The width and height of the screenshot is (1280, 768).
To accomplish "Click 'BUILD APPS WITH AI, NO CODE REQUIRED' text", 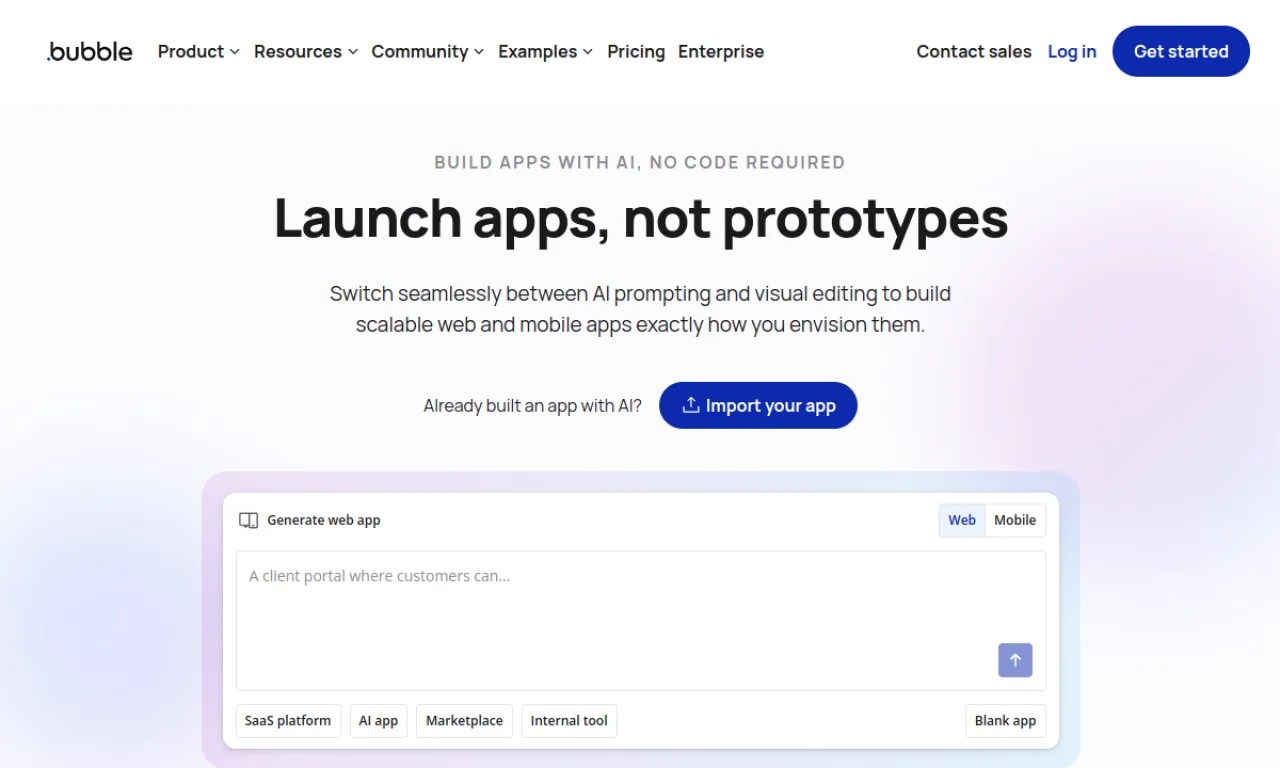I will pos(640,162).
